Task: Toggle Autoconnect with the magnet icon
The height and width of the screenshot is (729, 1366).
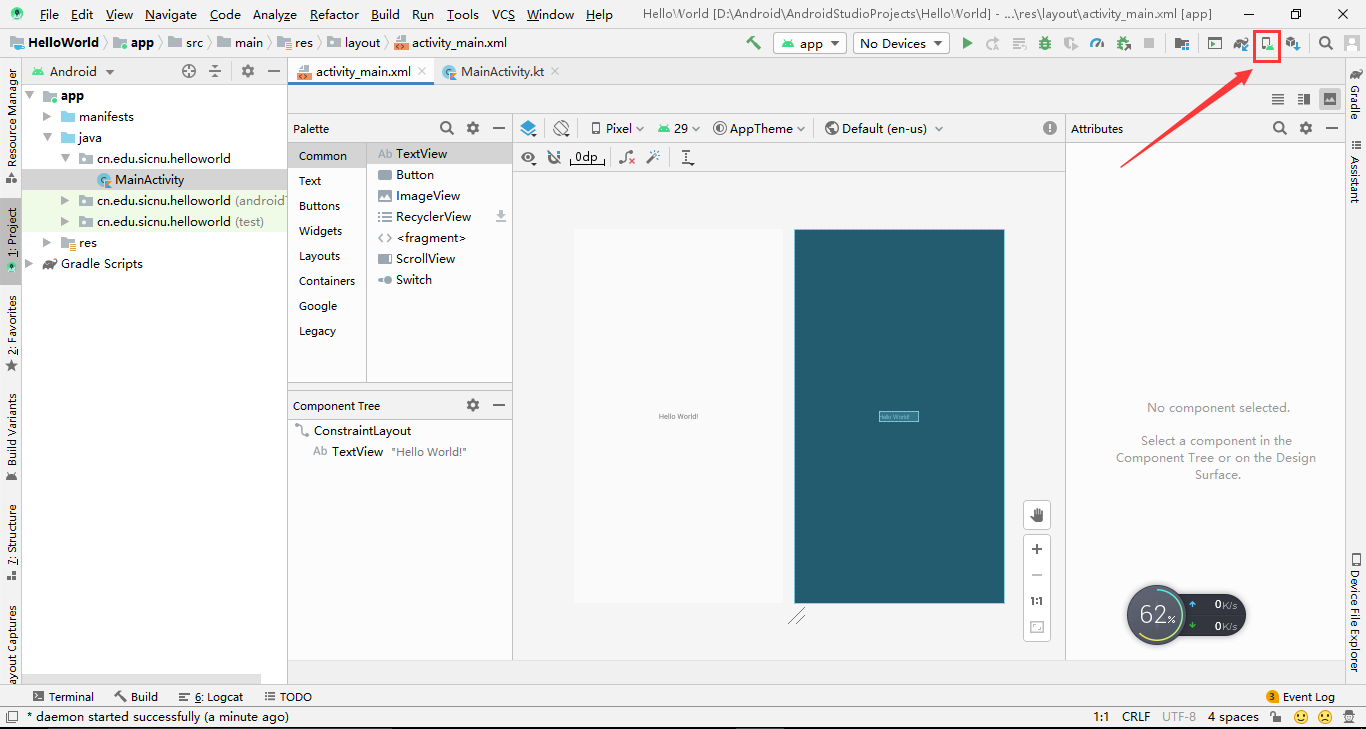Action: 554,157
